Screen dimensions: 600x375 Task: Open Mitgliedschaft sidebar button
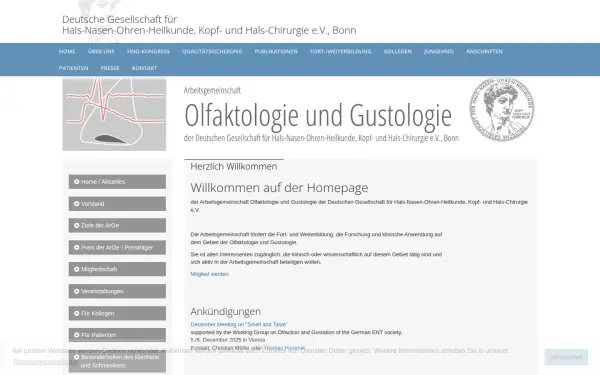pos(117,269)
